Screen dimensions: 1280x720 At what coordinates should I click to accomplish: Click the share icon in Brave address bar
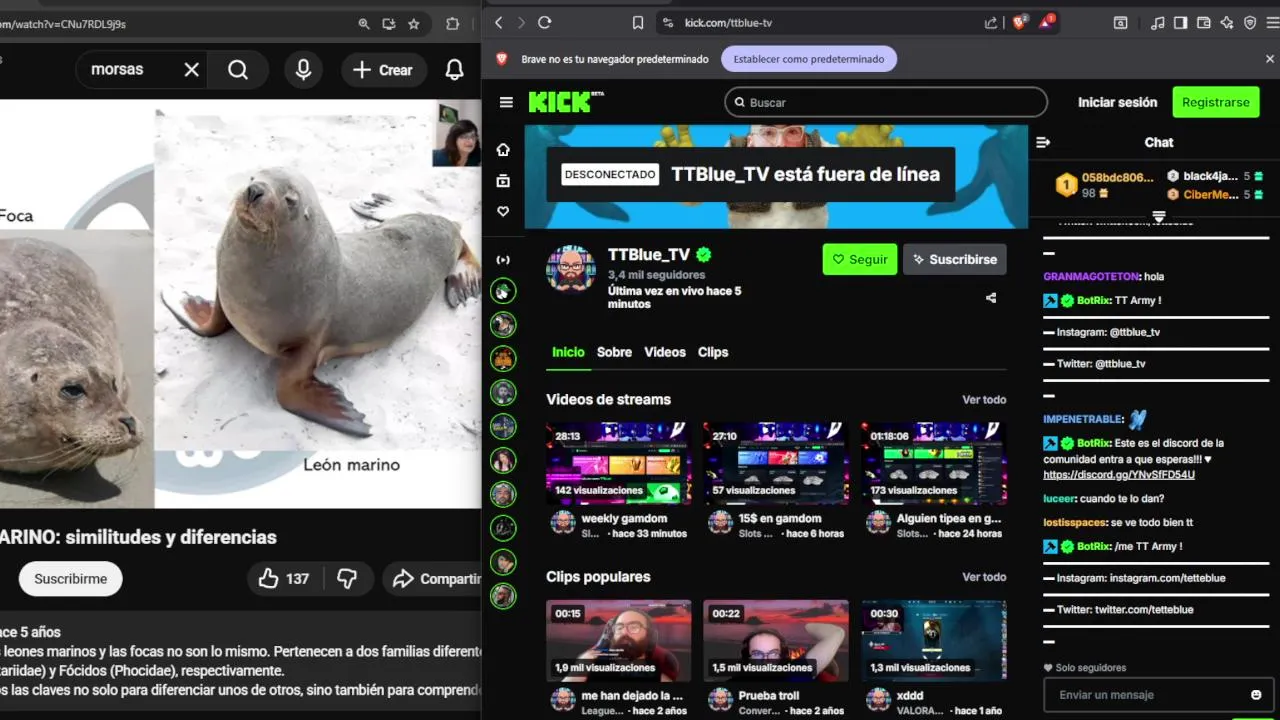[x=990, y=23]
